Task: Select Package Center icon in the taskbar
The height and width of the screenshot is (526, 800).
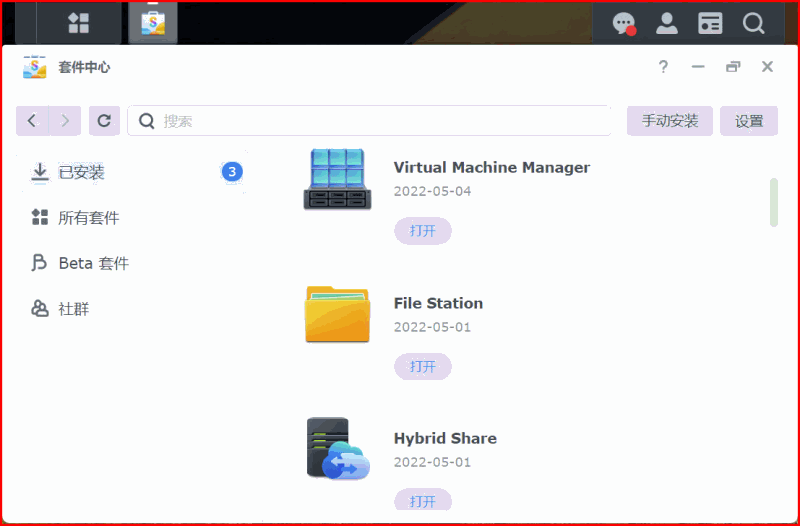Action: pos(153,23)
